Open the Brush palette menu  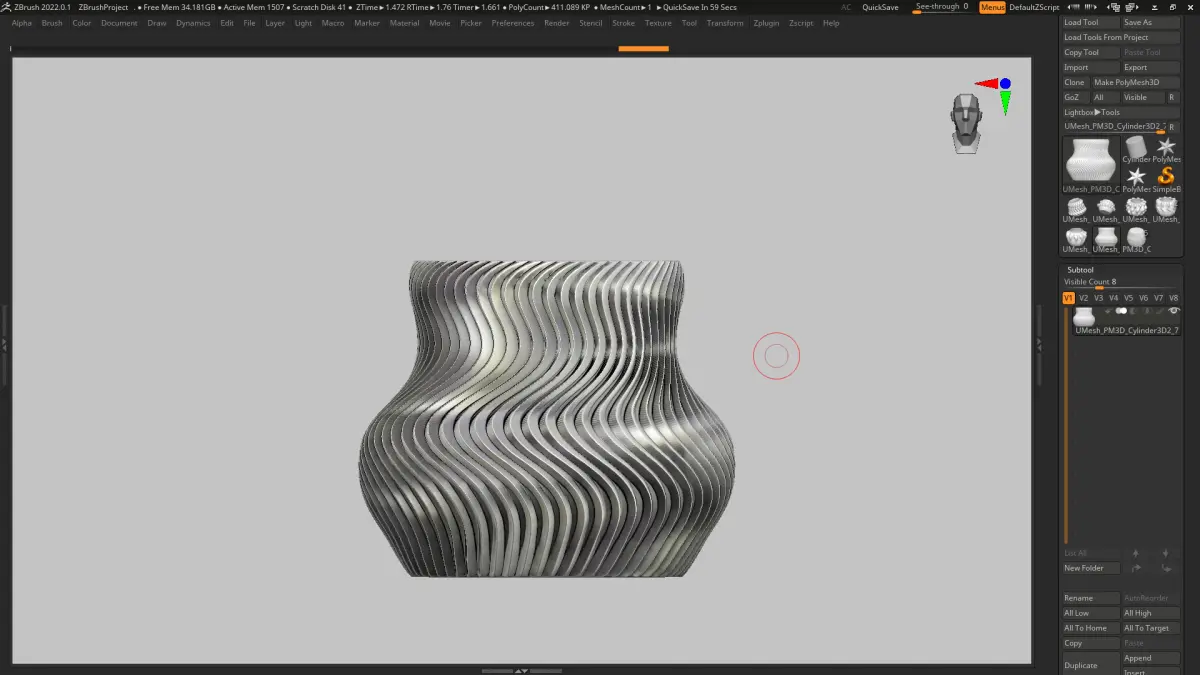[x=52, y=23]
